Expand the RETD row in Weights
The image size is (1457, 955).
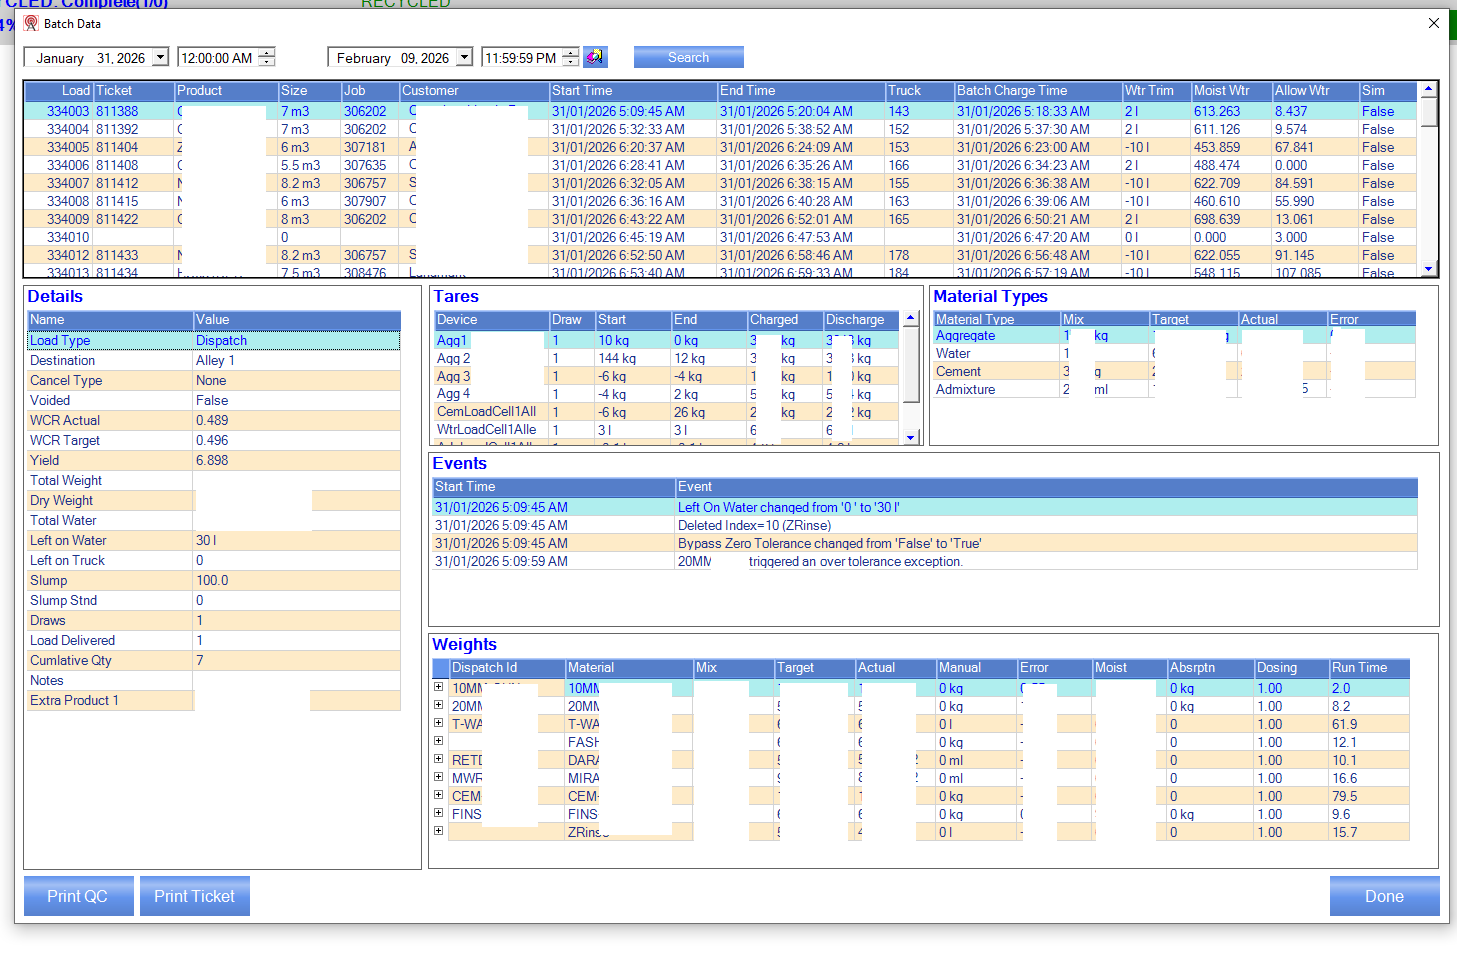[x=438, y=759]
